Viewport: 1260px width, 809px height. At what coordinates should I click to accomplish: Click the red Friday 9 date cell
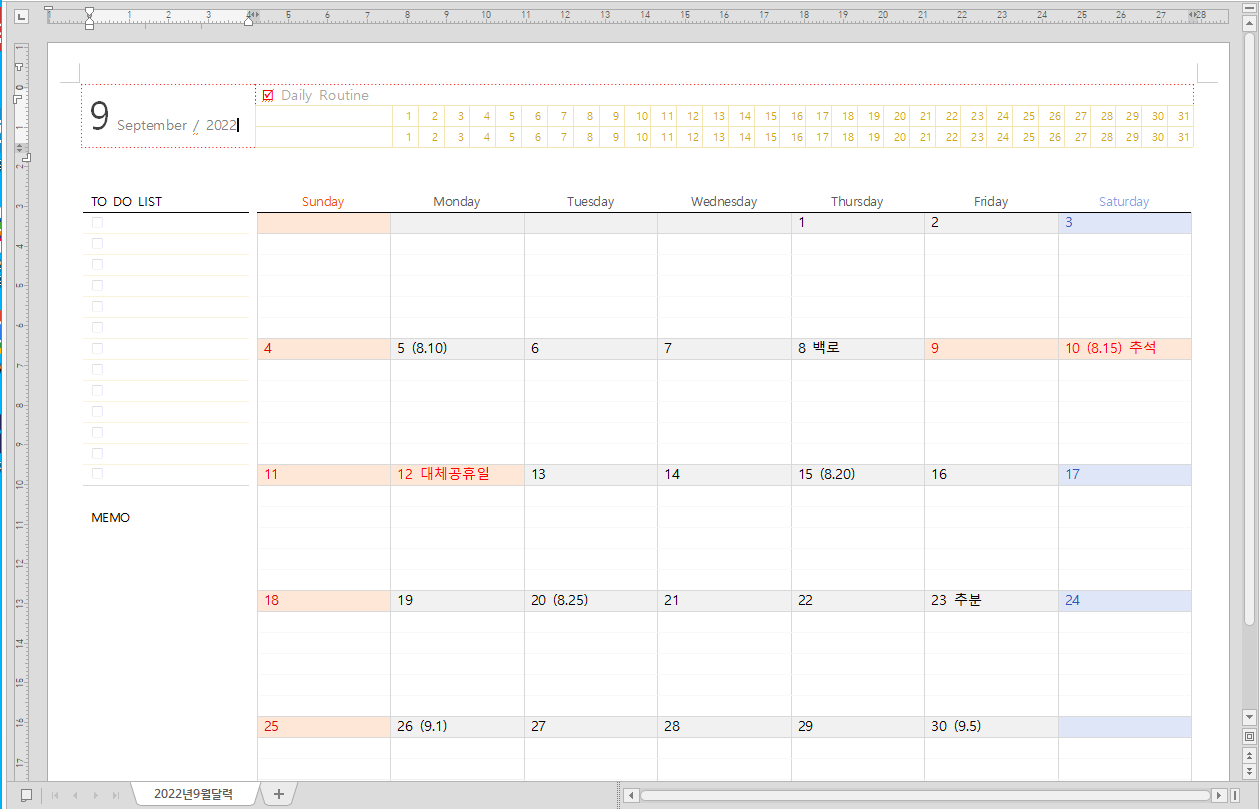(x=991, y=349)
